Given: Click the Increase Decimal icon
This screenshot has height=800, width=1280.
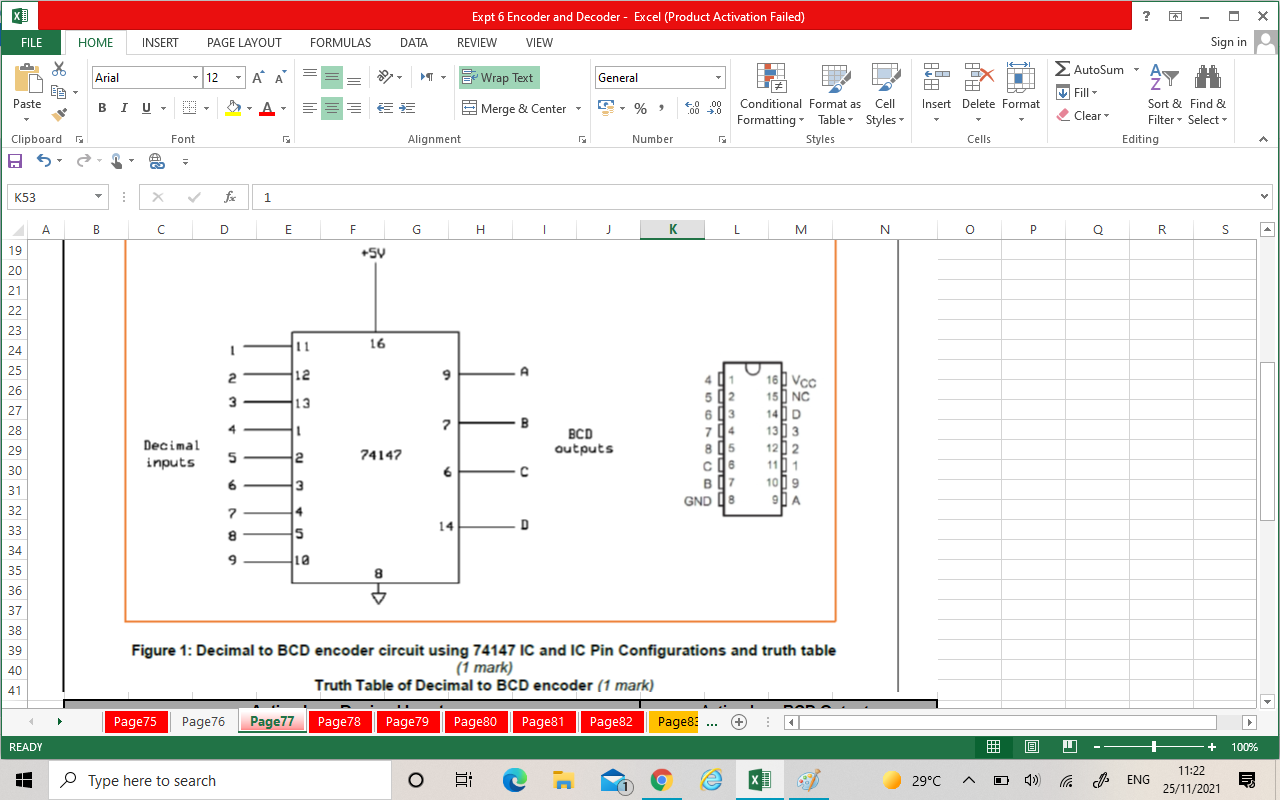Looking at the screenshot, I should pos(692,108).
